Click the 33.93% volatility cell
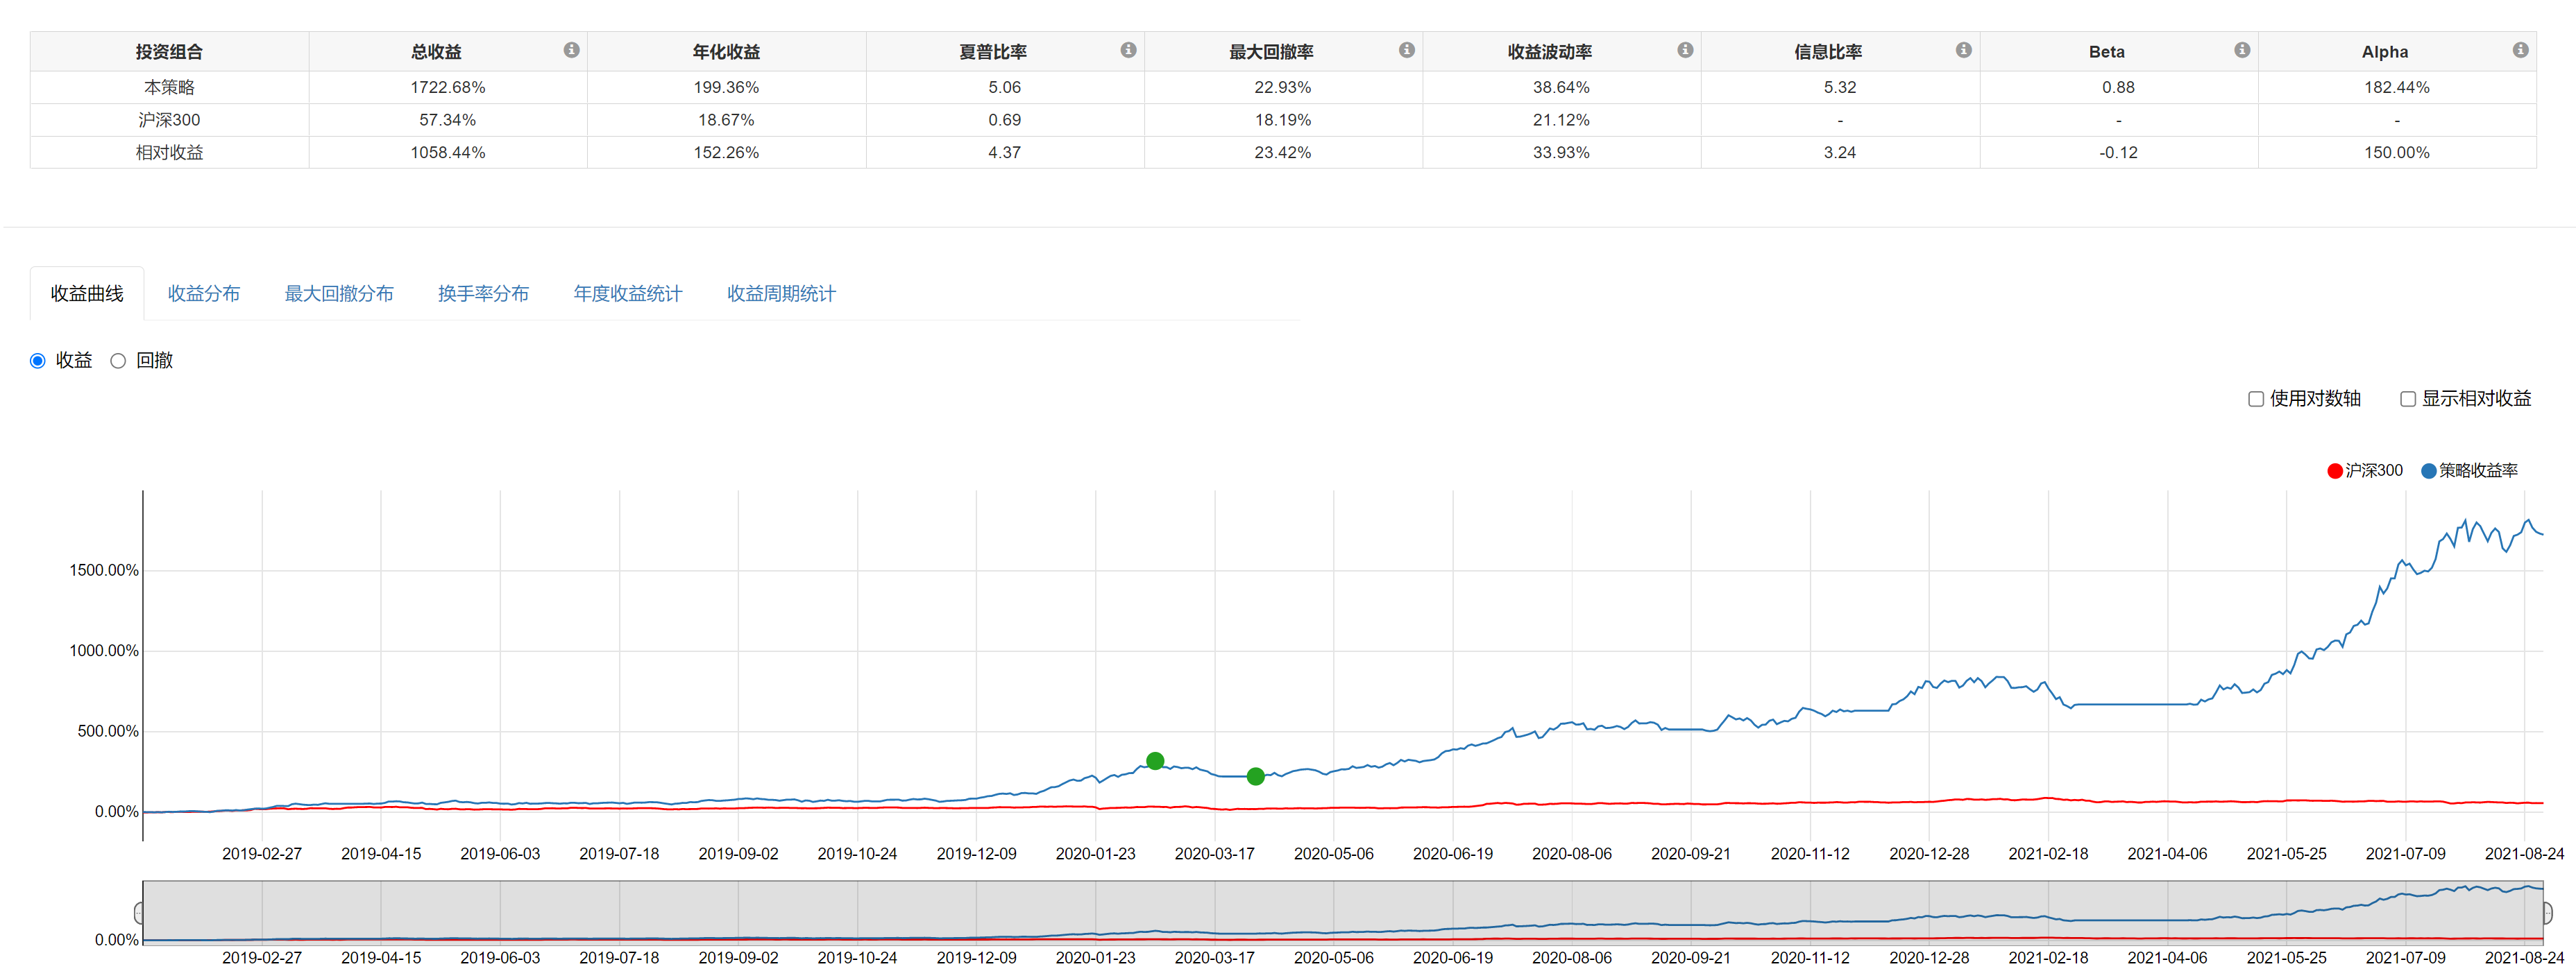2576x978 pixels. (x=1561, y=152)
